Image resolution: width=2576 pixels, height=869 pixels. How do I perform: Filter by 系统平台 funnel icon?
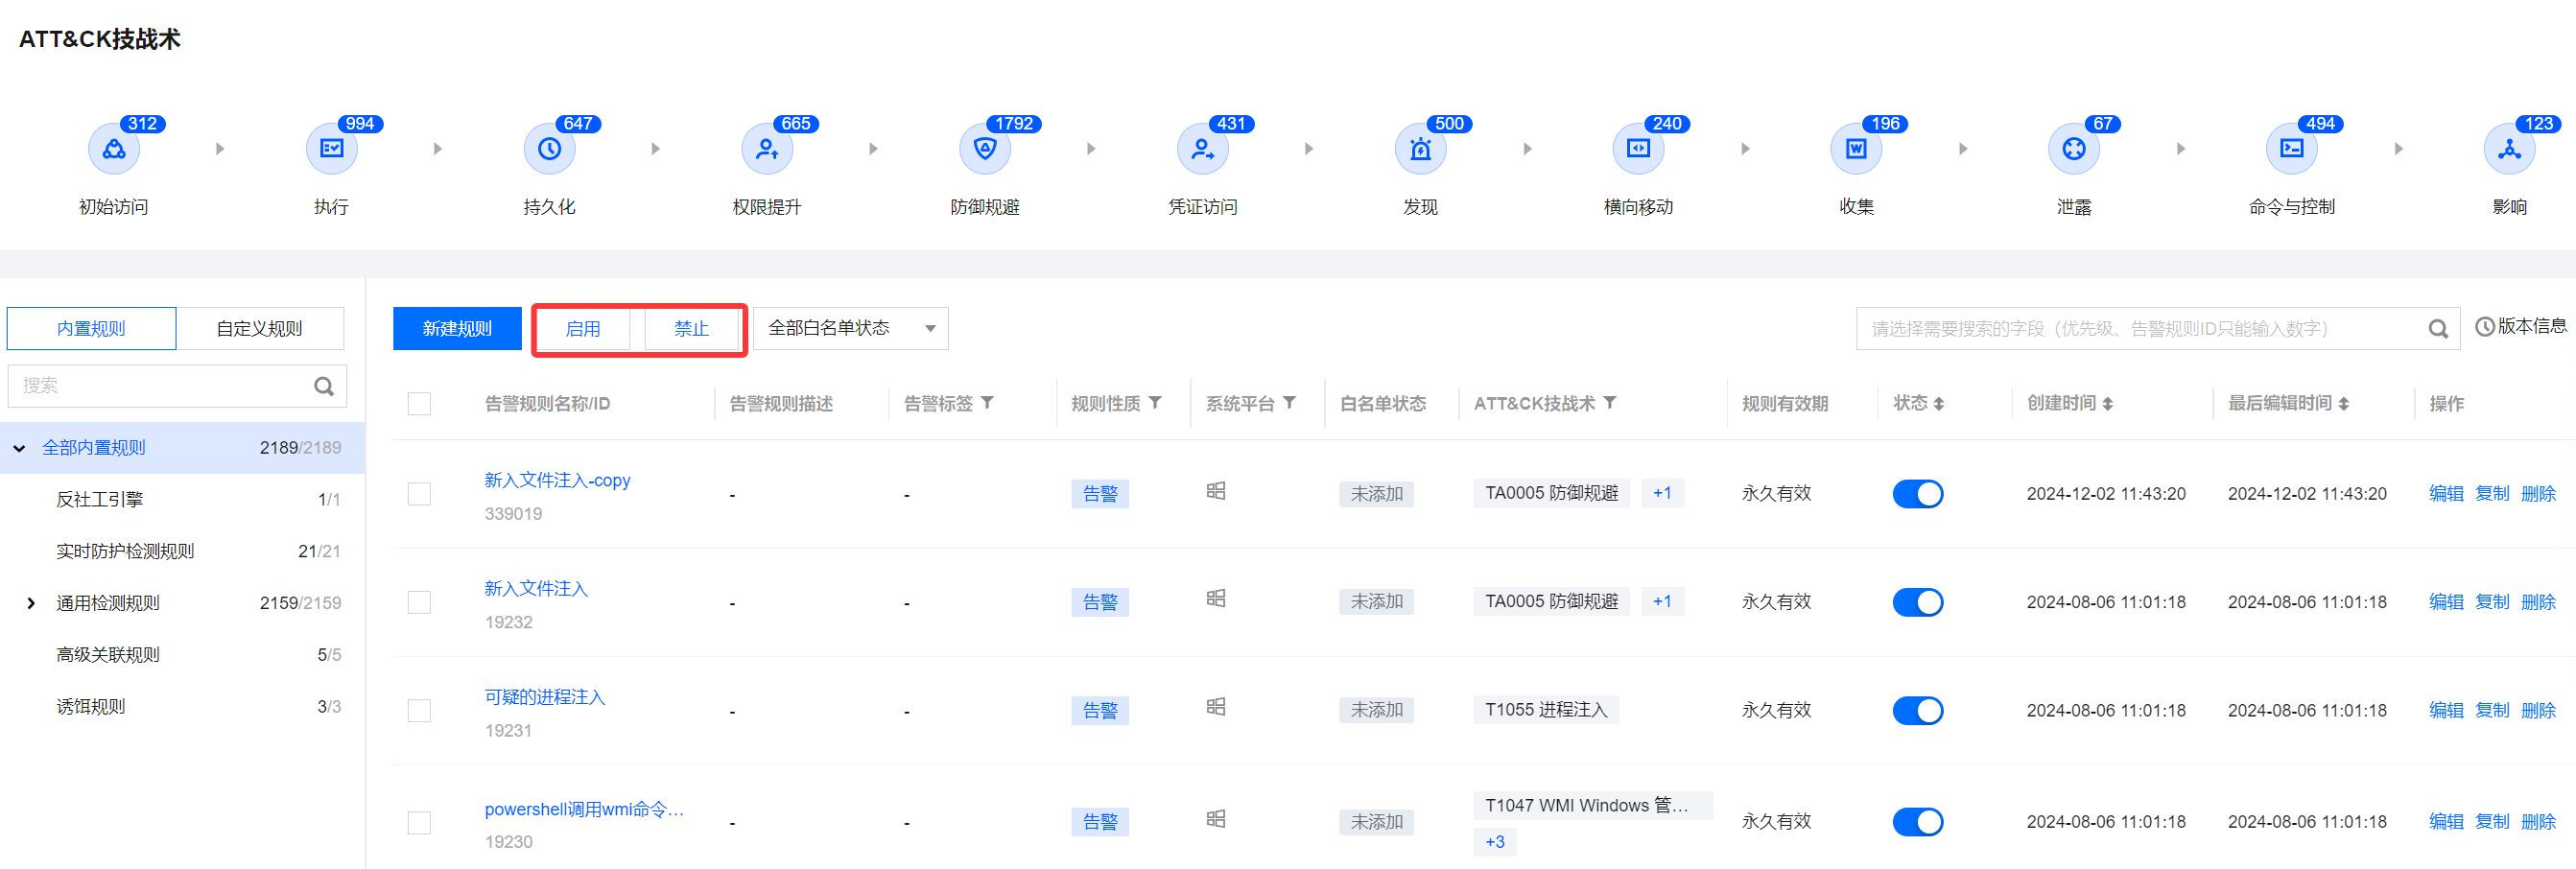click(1289, 402)
